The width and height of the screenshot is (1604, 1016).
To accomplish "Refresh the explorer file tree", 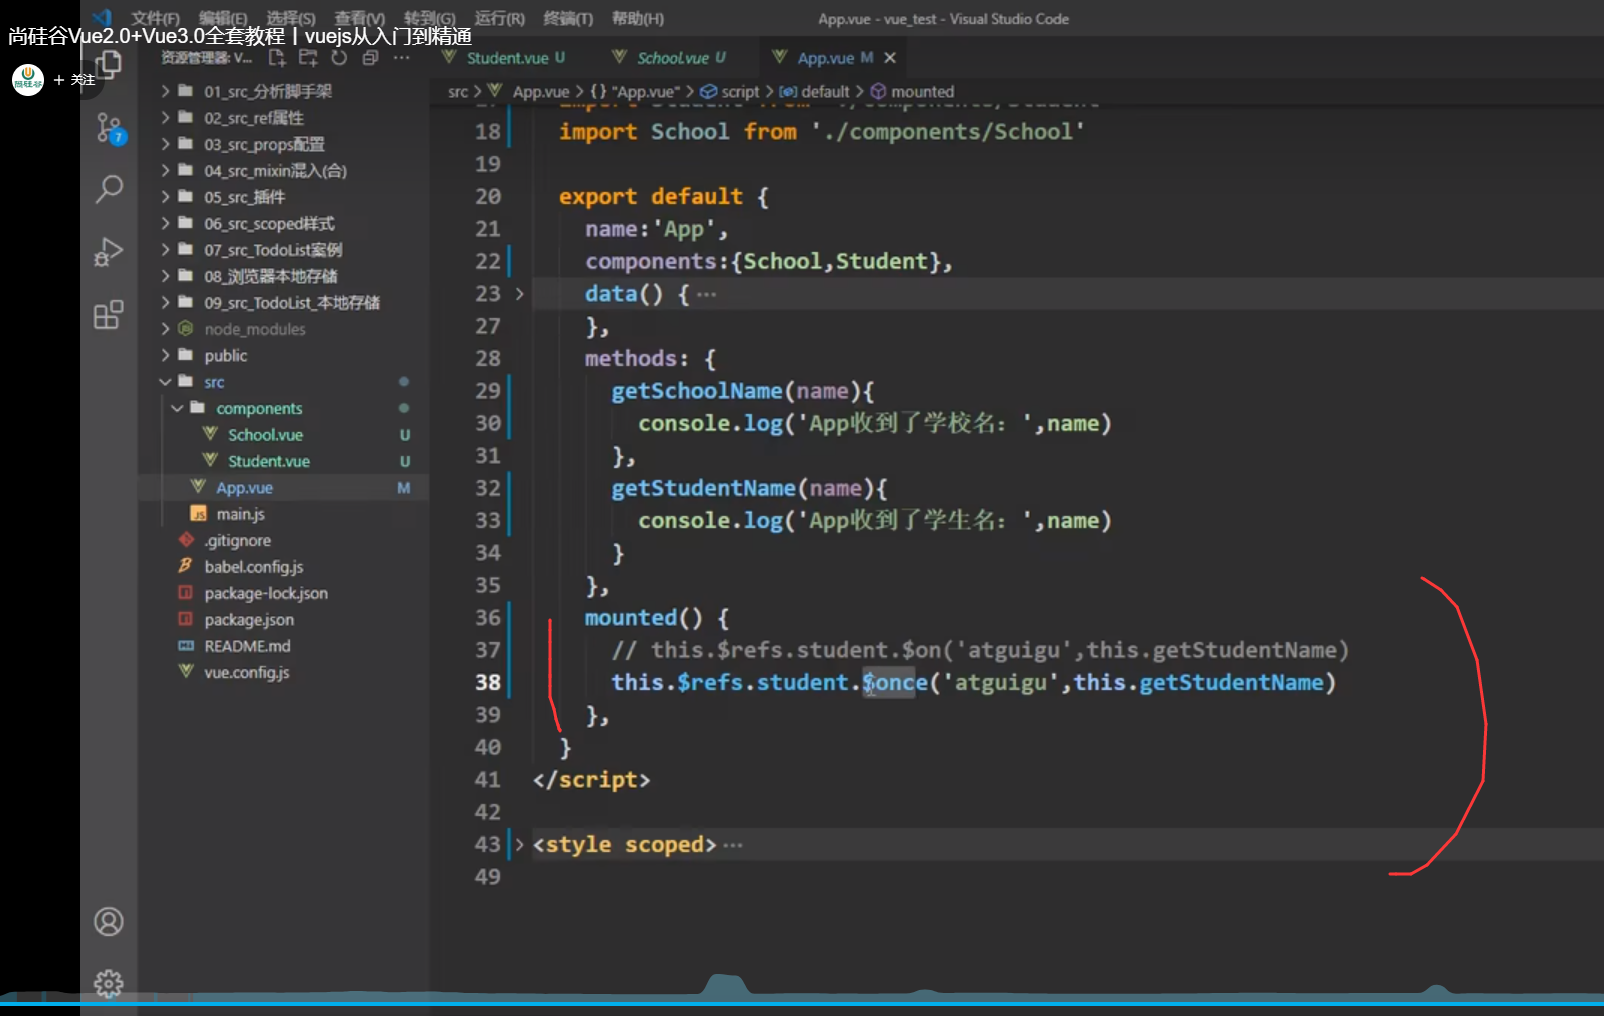I will tap(339, 58).
